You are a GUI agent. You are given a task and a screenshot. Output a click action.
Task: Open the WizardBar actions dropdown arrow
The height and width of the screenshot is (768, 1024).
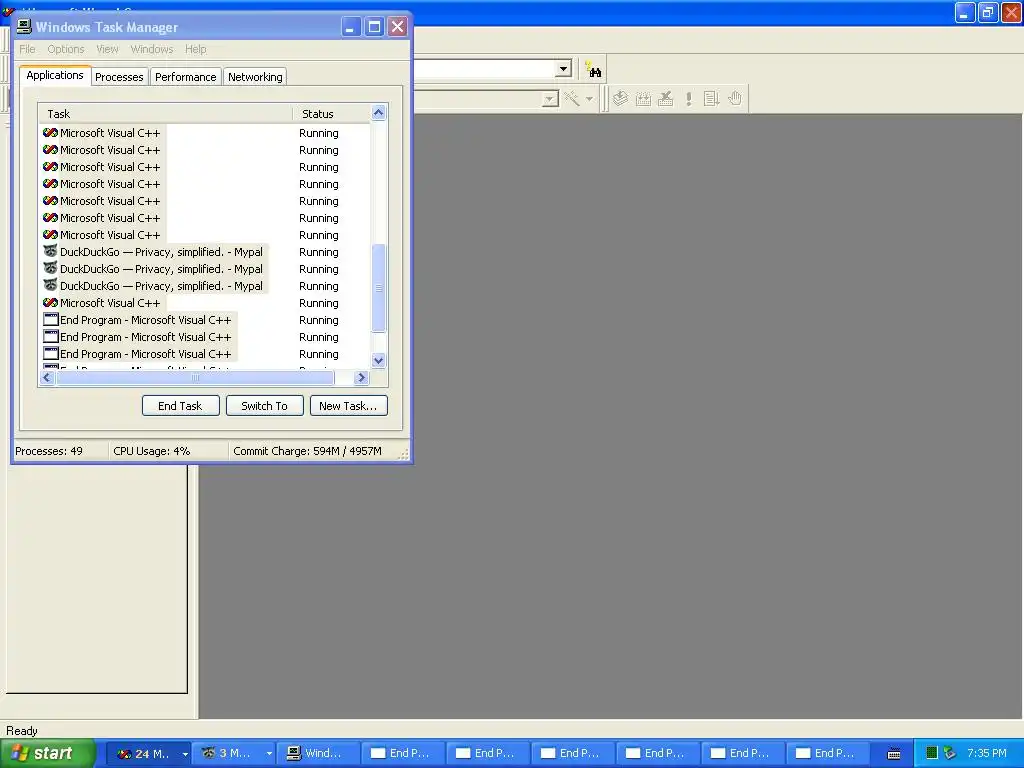coord(589,99)
